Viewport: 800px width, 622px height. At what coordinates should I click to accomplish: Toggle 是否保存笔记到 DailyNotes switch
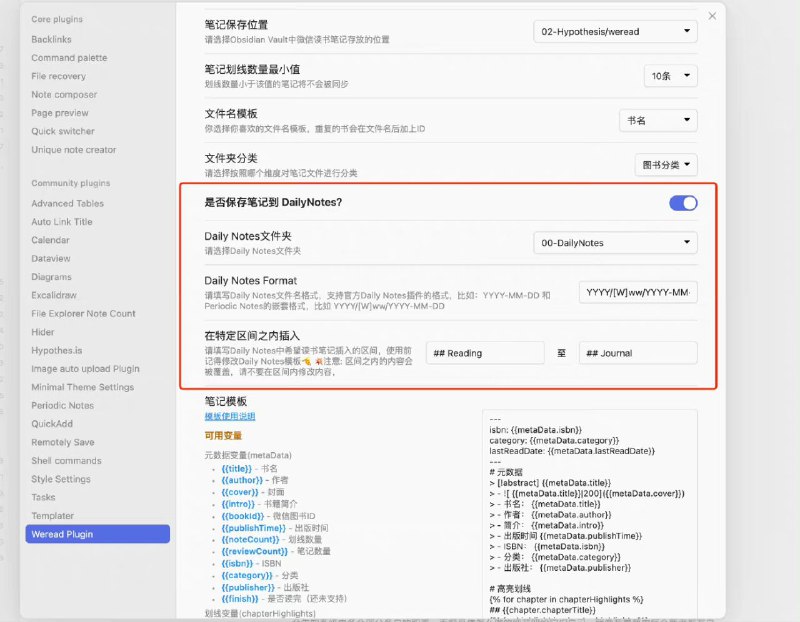click(x=683, y=202)
